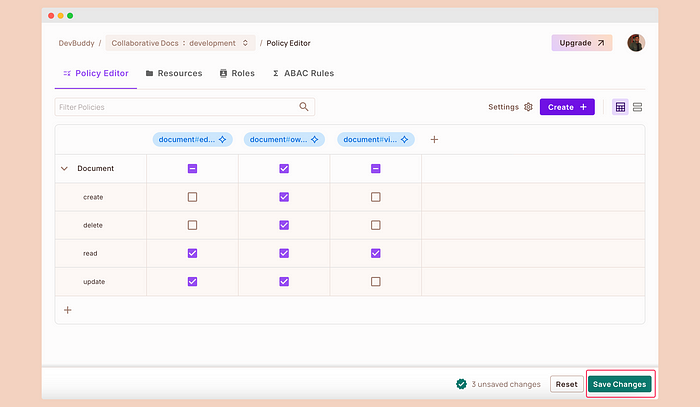
Task: Click the search magnifier icon
Action: [x=304, y=107]
